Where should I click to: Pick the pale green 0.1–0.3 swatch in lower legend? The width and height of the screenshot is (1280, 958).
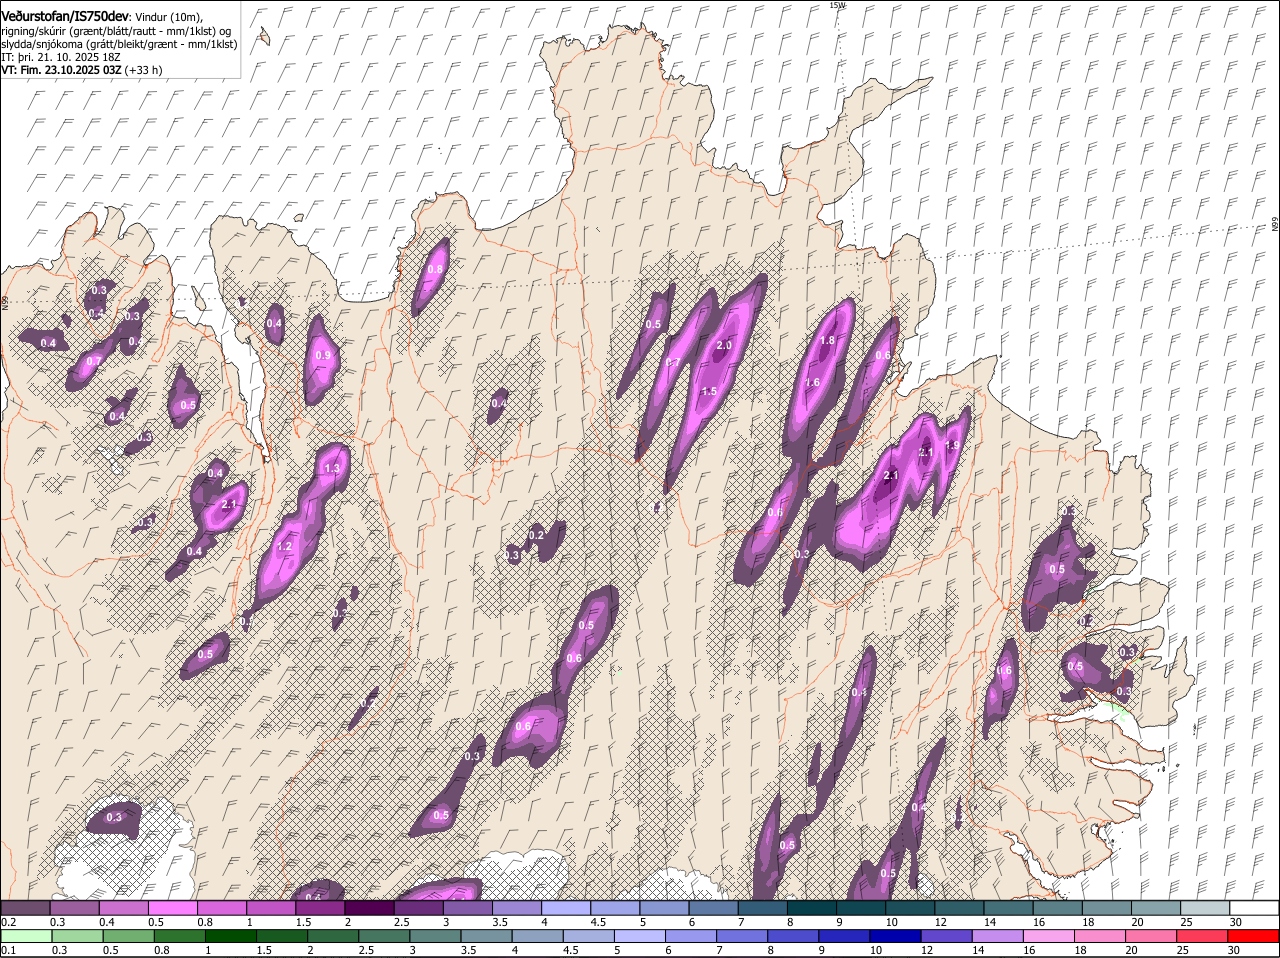click(x=28, y=936)
